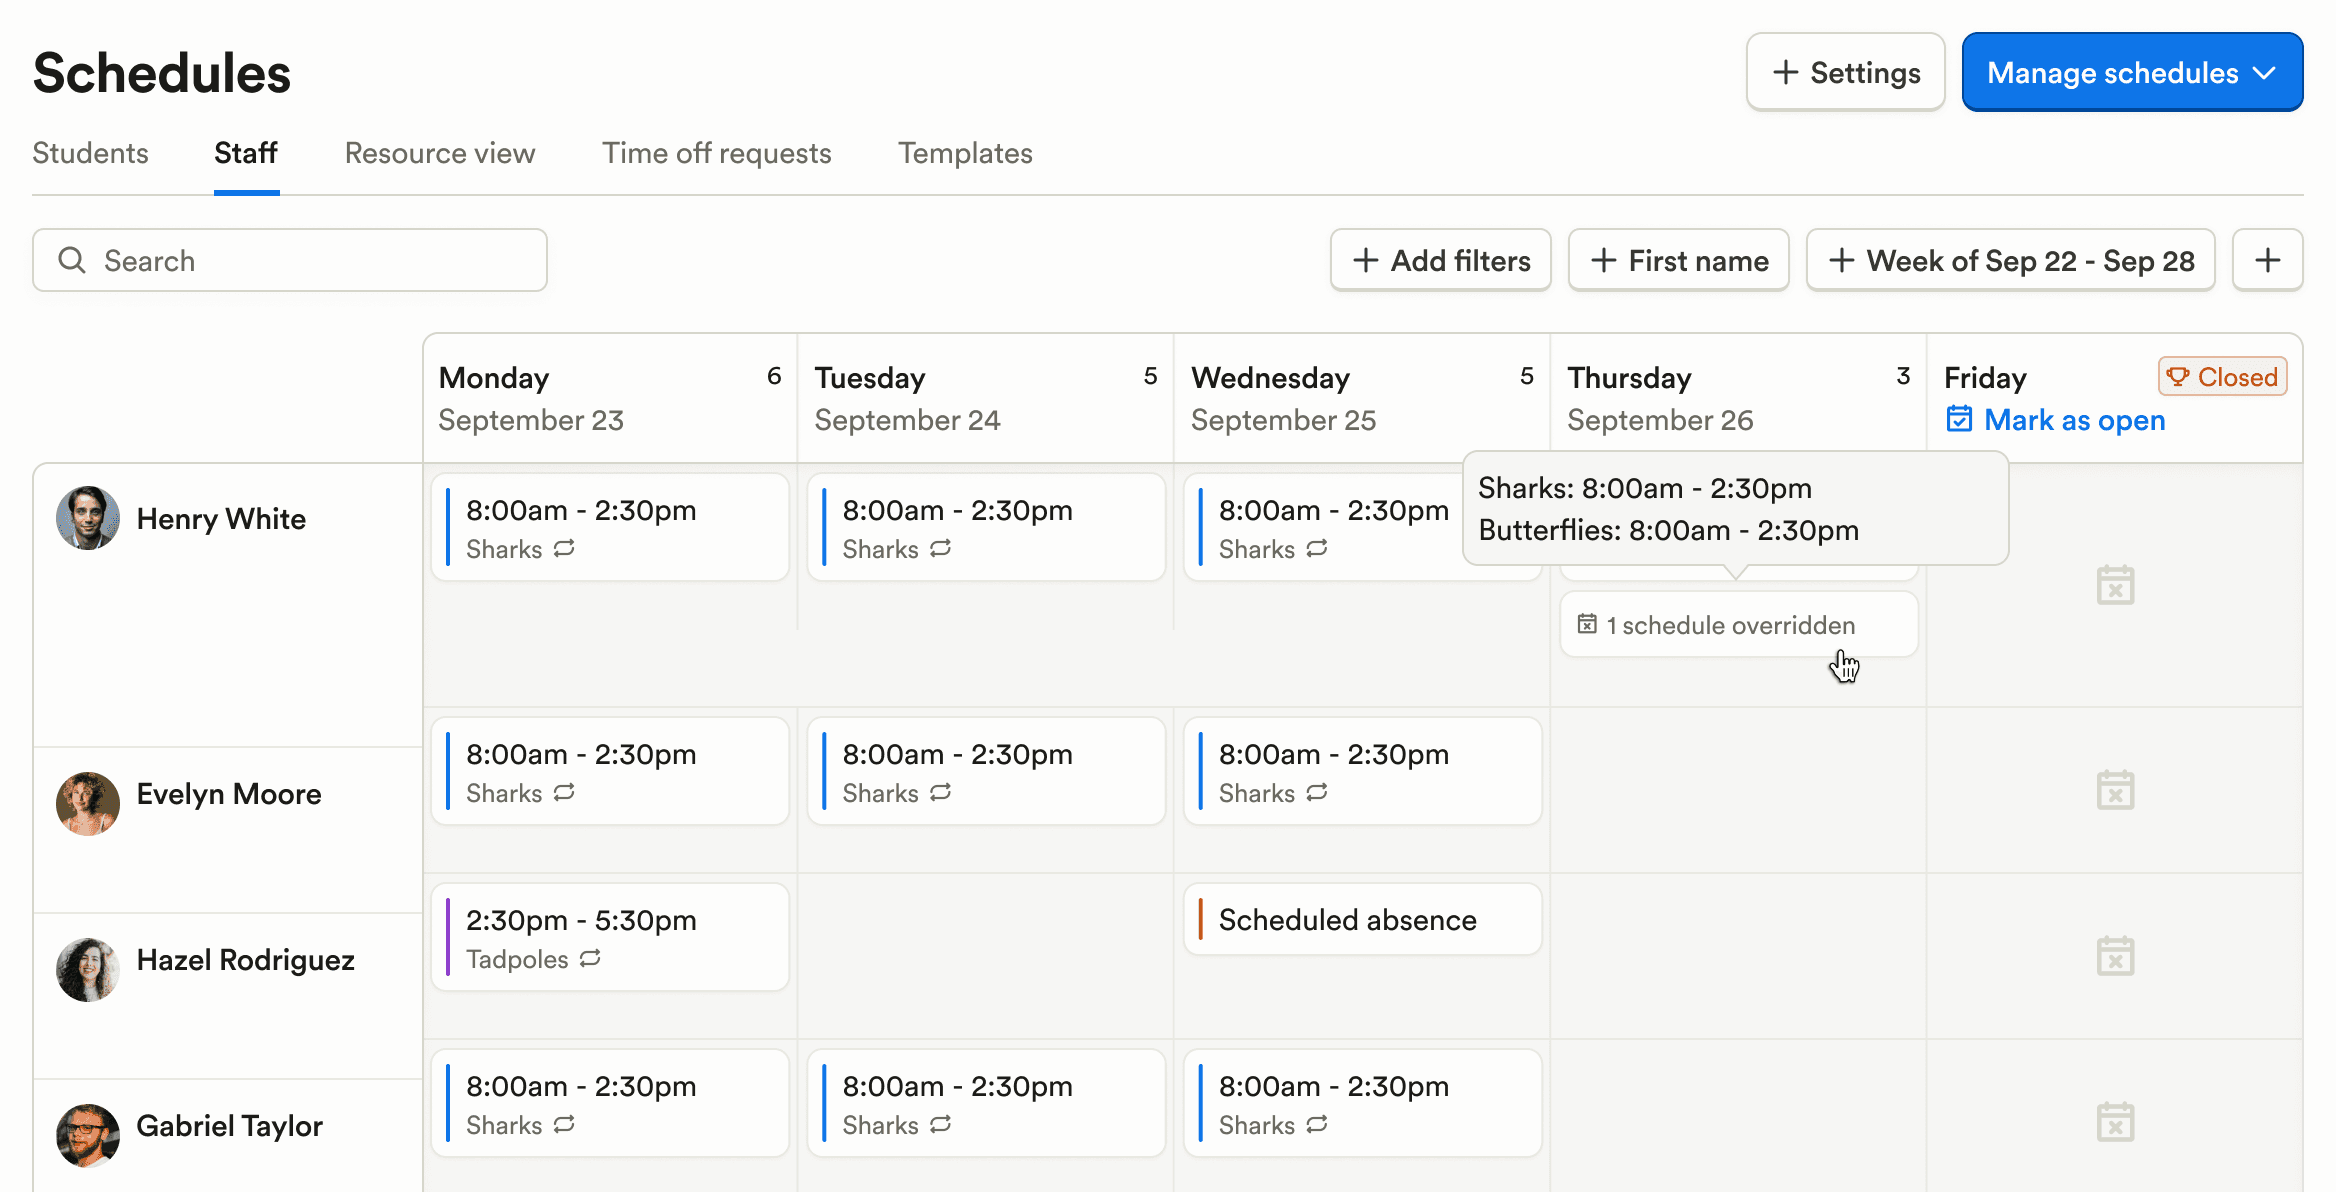Image resolution: width=2336 pixels, height=1192 pixels.
Task: Click inside the Search field
Action: pos(290,260)
